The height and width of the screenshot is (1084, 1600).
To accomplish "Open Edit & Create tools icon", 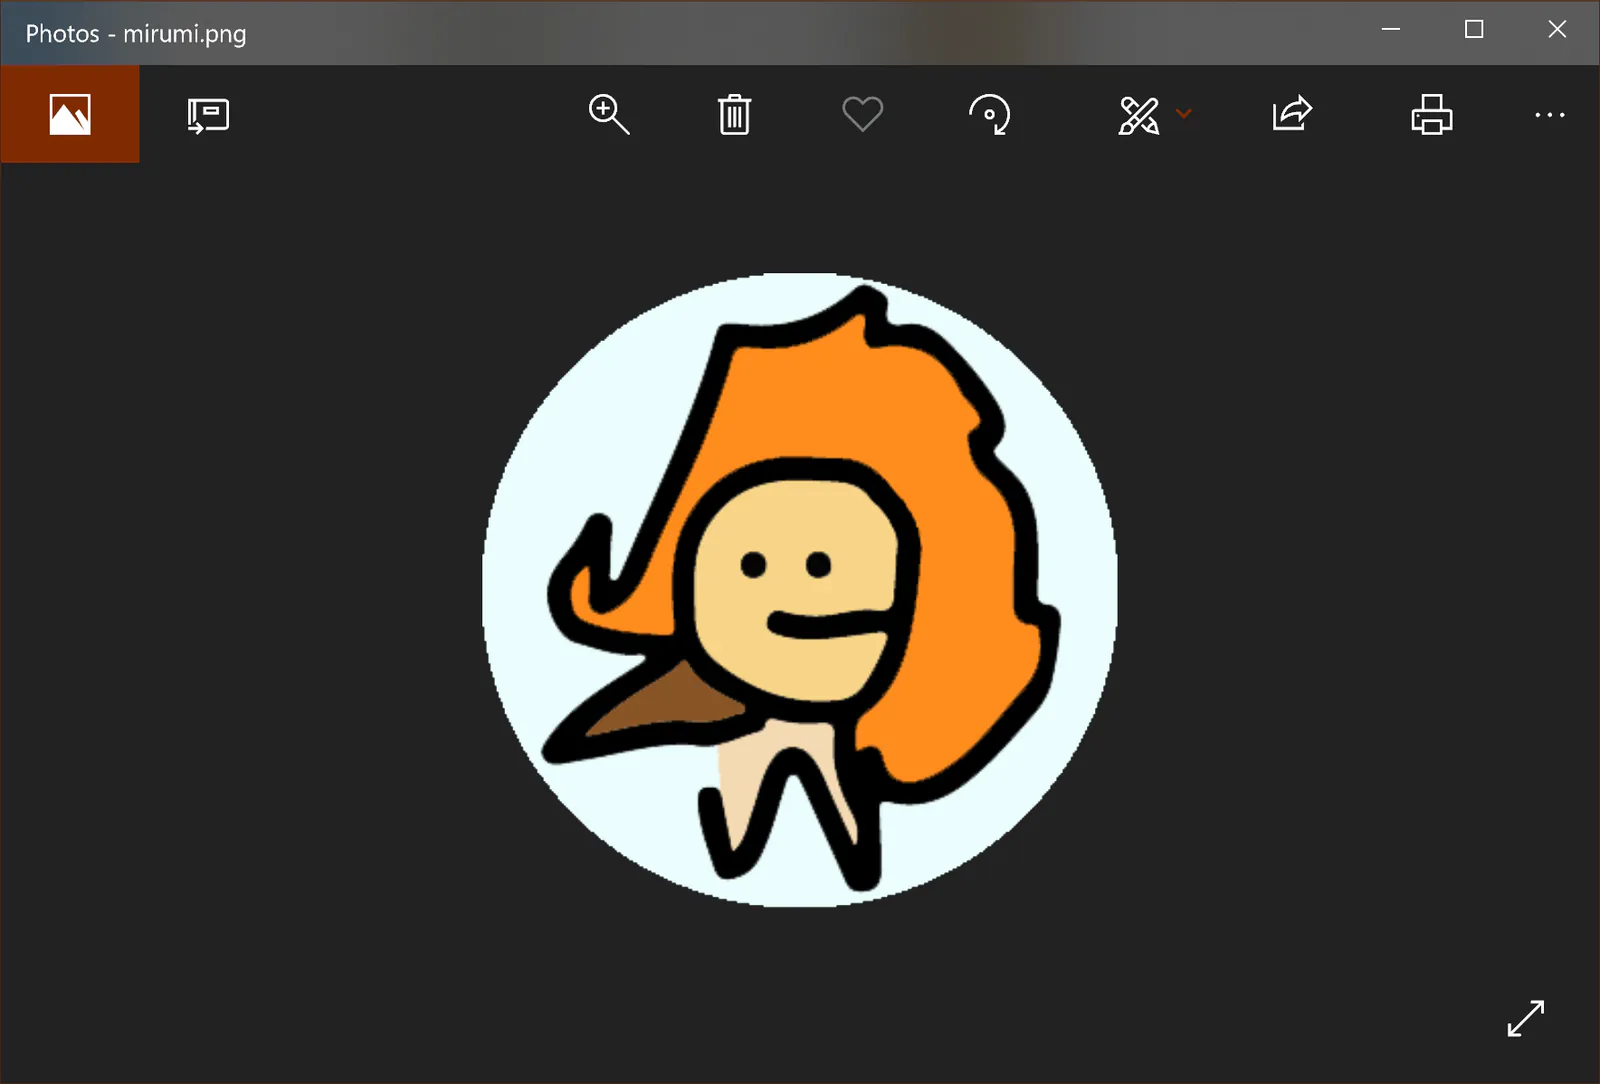I will point(1139,115).
